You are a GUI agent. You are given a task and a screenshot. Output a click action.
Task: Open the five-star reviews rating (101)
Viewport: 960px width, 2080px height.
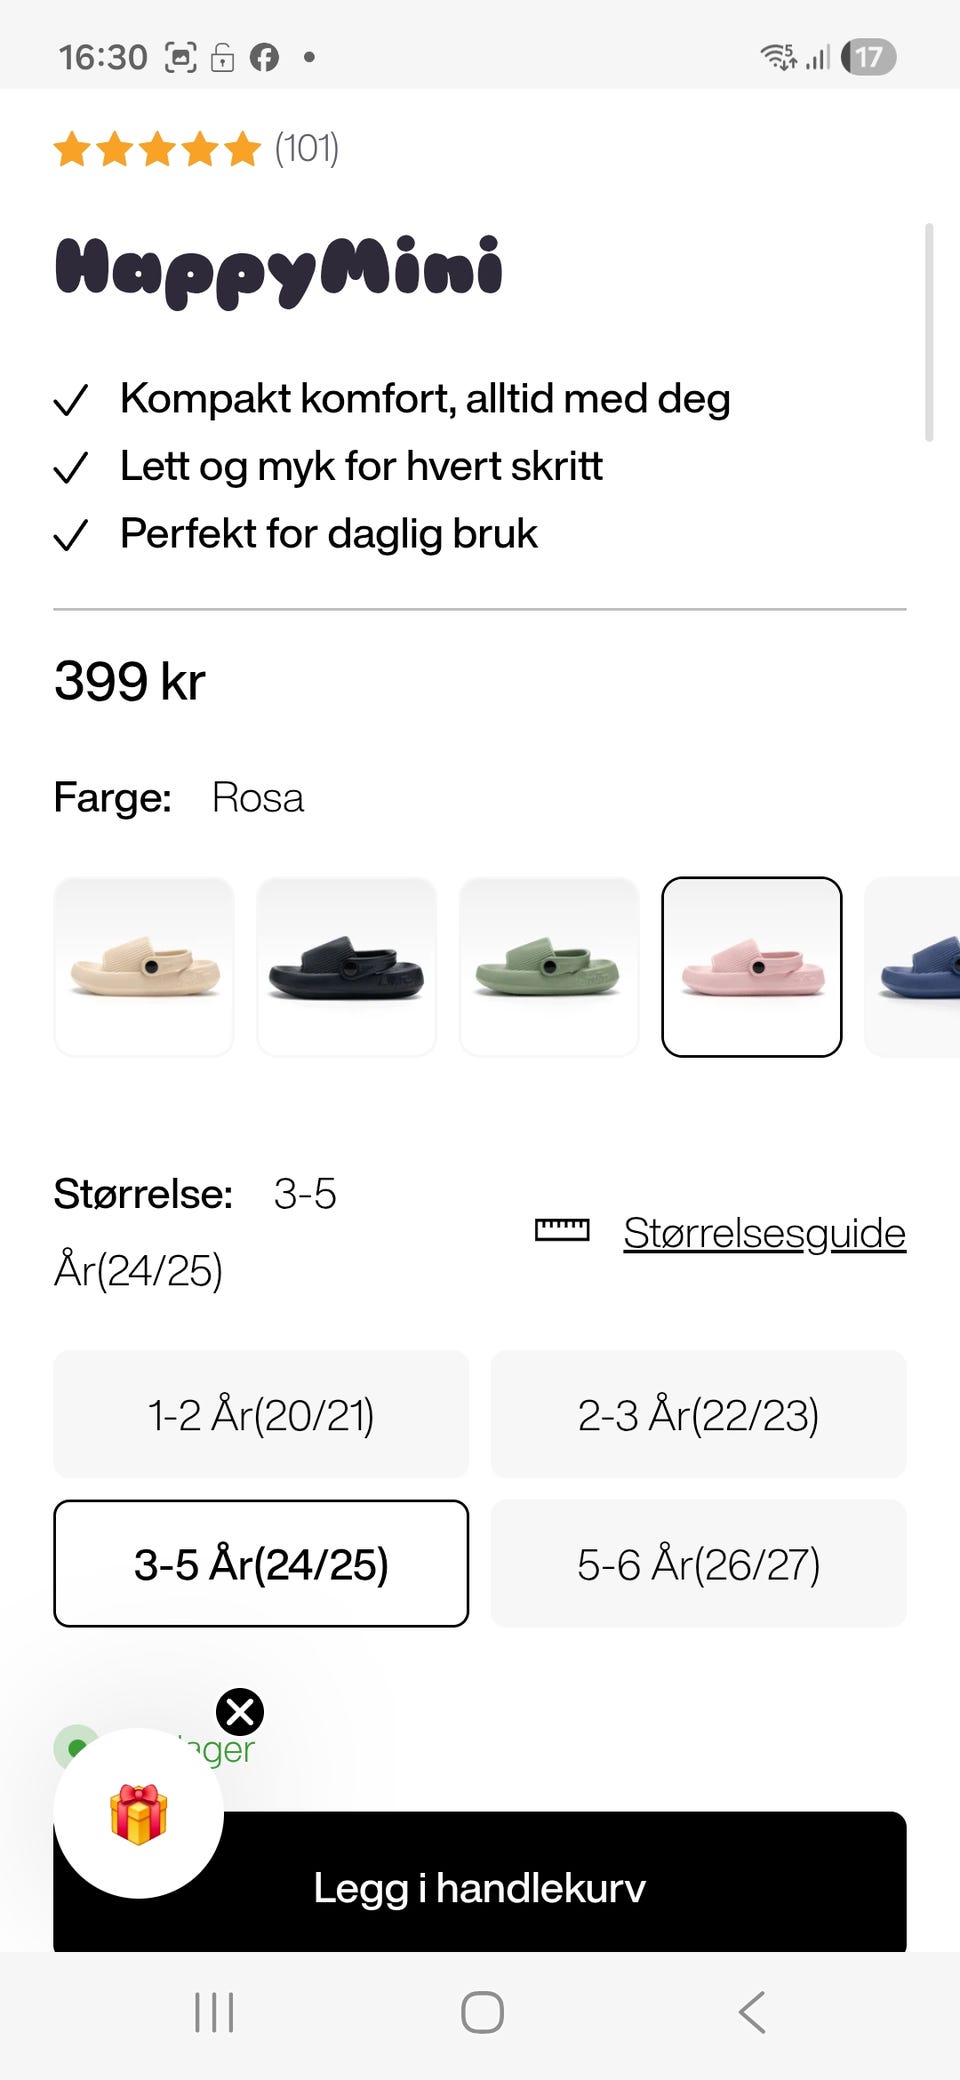click(197, 149)
